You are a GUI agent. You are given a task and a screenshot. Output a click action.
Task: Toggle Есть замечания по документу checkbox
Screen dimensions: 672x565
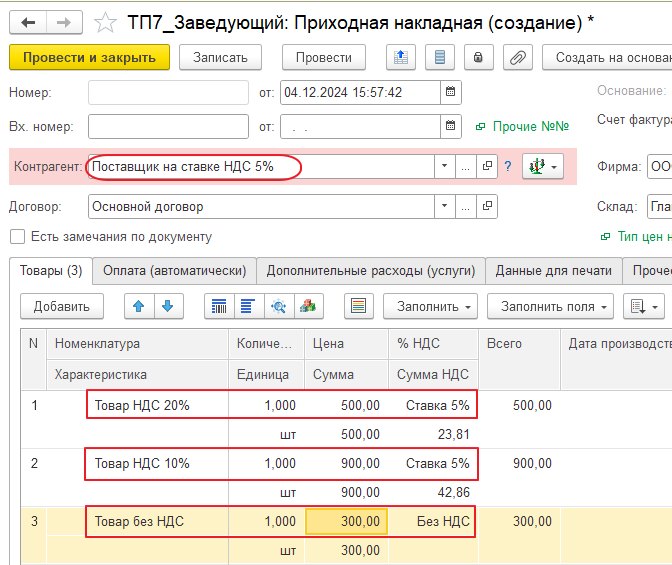(x=18, y=236)
